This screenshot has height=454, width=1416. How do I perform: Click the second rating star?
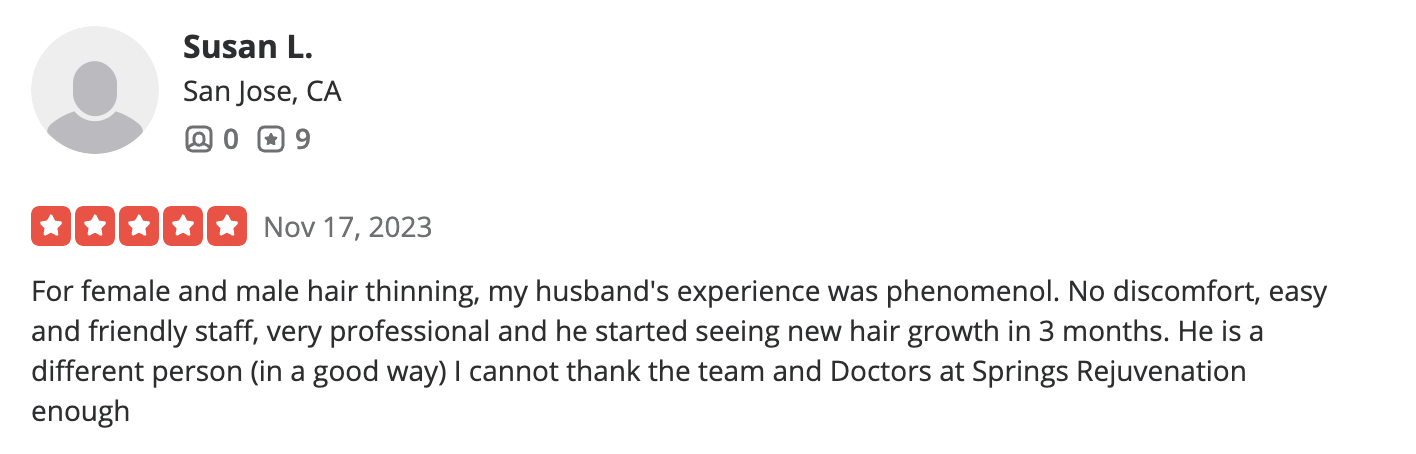pyautogui.click(x=95, y=227)
